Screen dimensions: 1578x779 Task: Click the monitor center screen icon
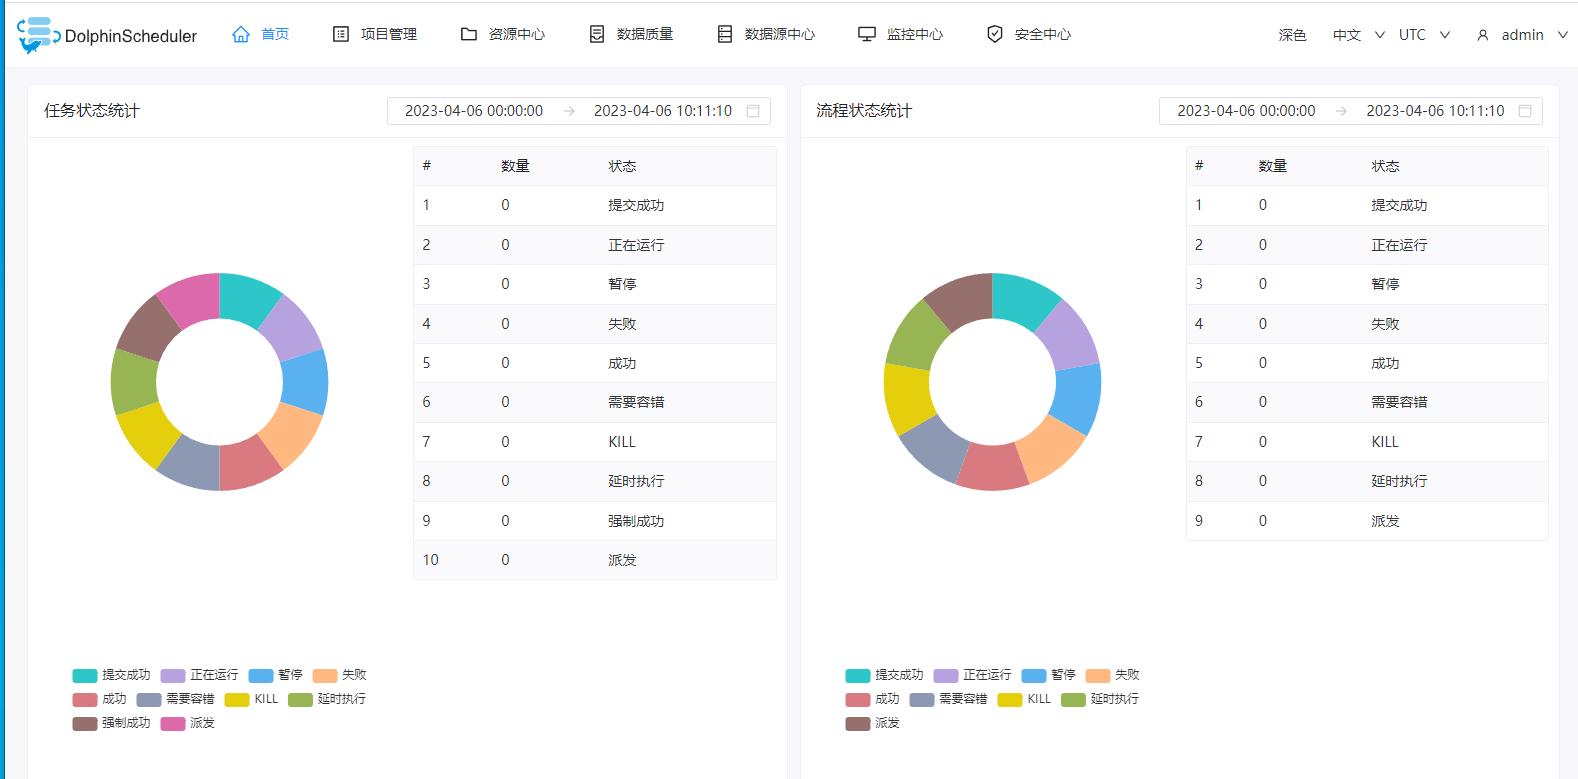click(x=867, y=35)
